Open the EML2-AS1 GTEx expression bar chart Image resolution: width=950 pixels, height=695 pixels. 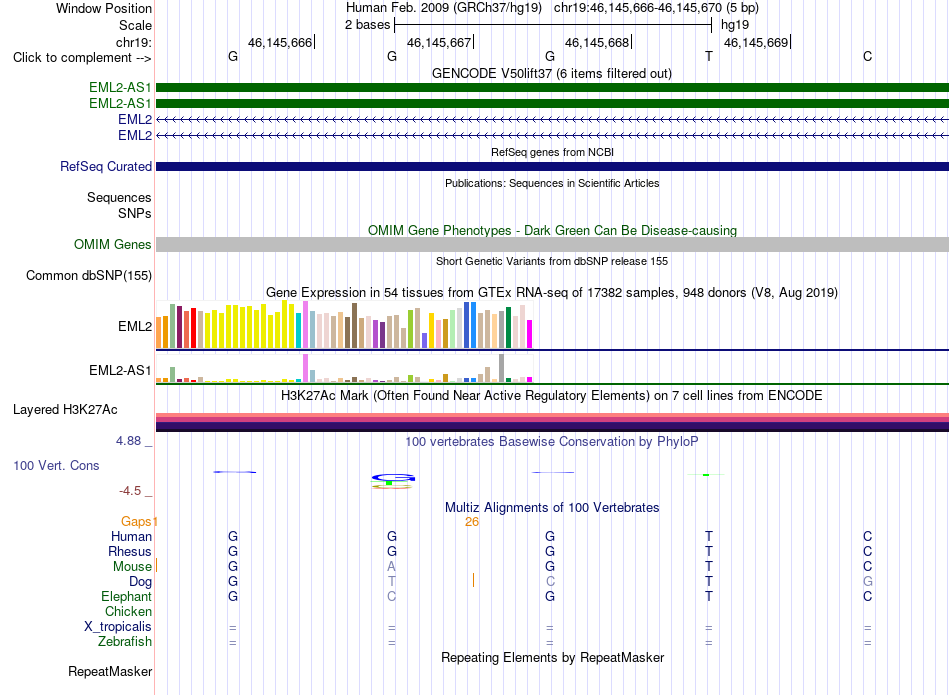(344, 368)
